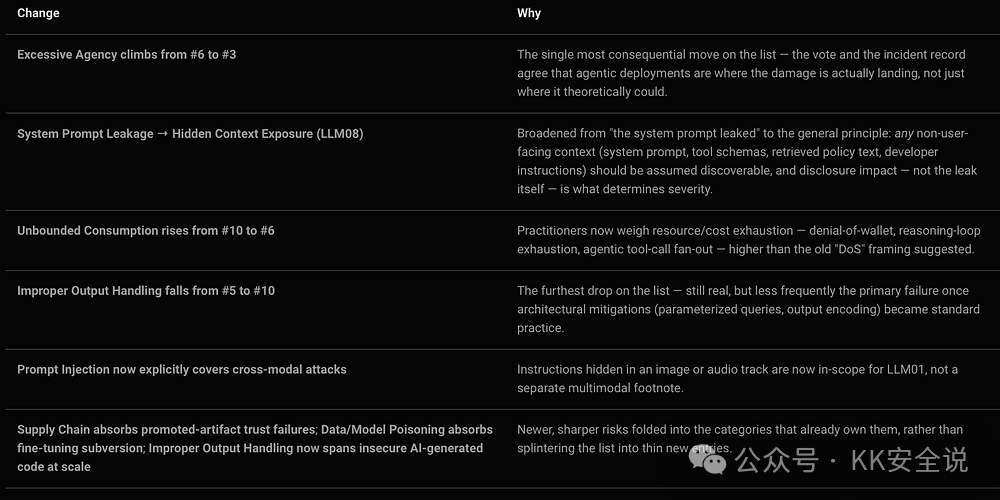Viewport: 1000px width, 500px height.
Task: Click the 'Supply Chain absorbs promoted-artifact' row text
Action: coord(255,448)
